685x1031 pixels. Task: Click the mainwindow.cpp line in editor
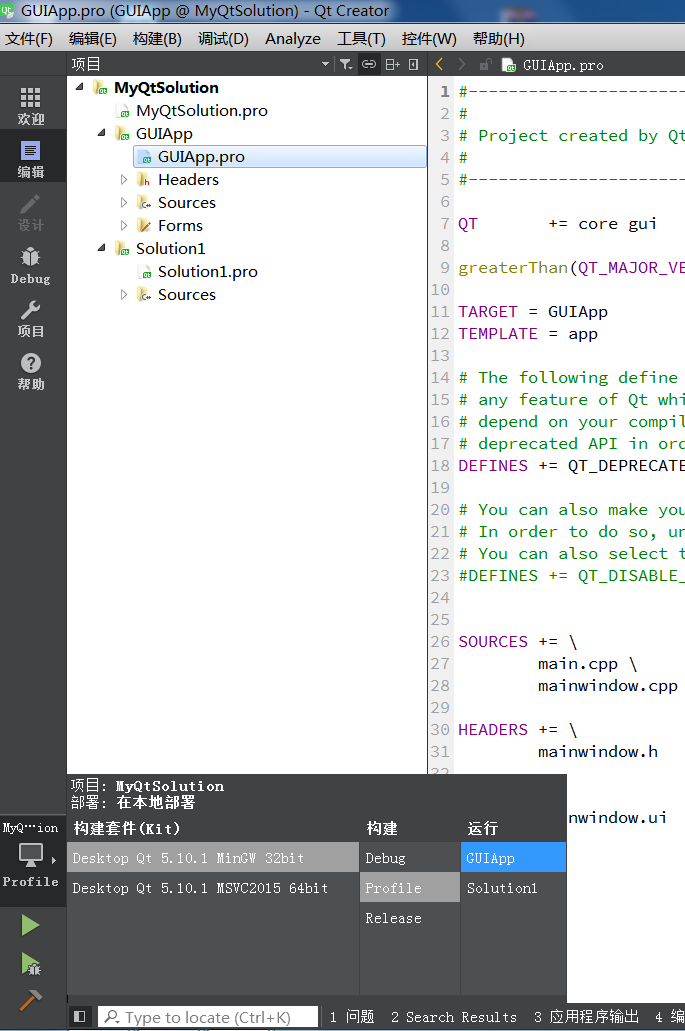tap(607, 685)
